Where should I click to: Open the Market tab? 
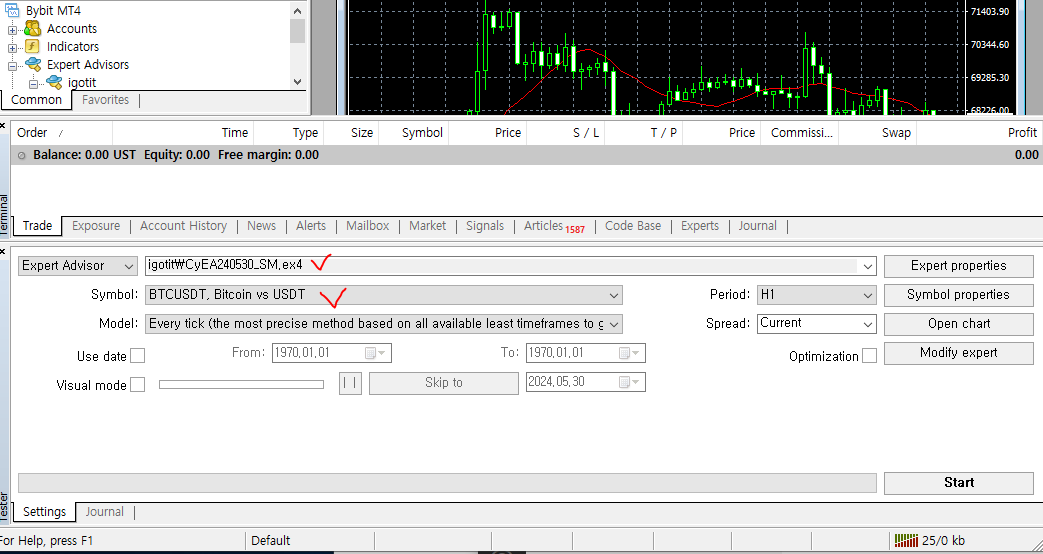427,225
